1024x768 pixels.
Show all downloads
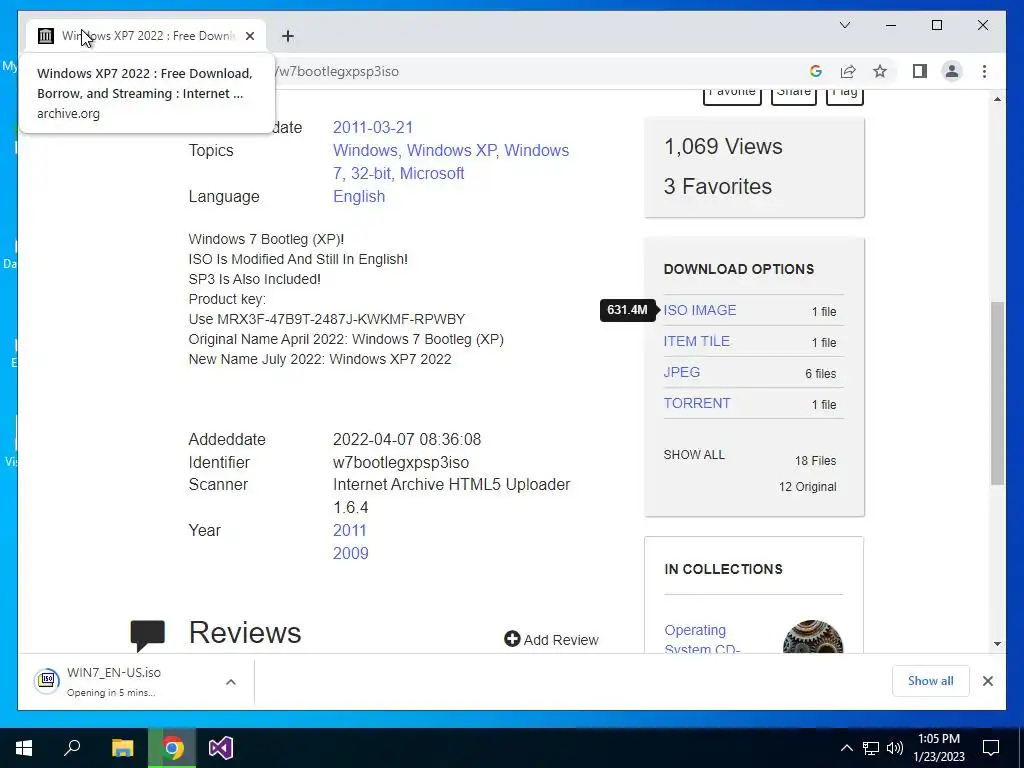coord(930,680)
